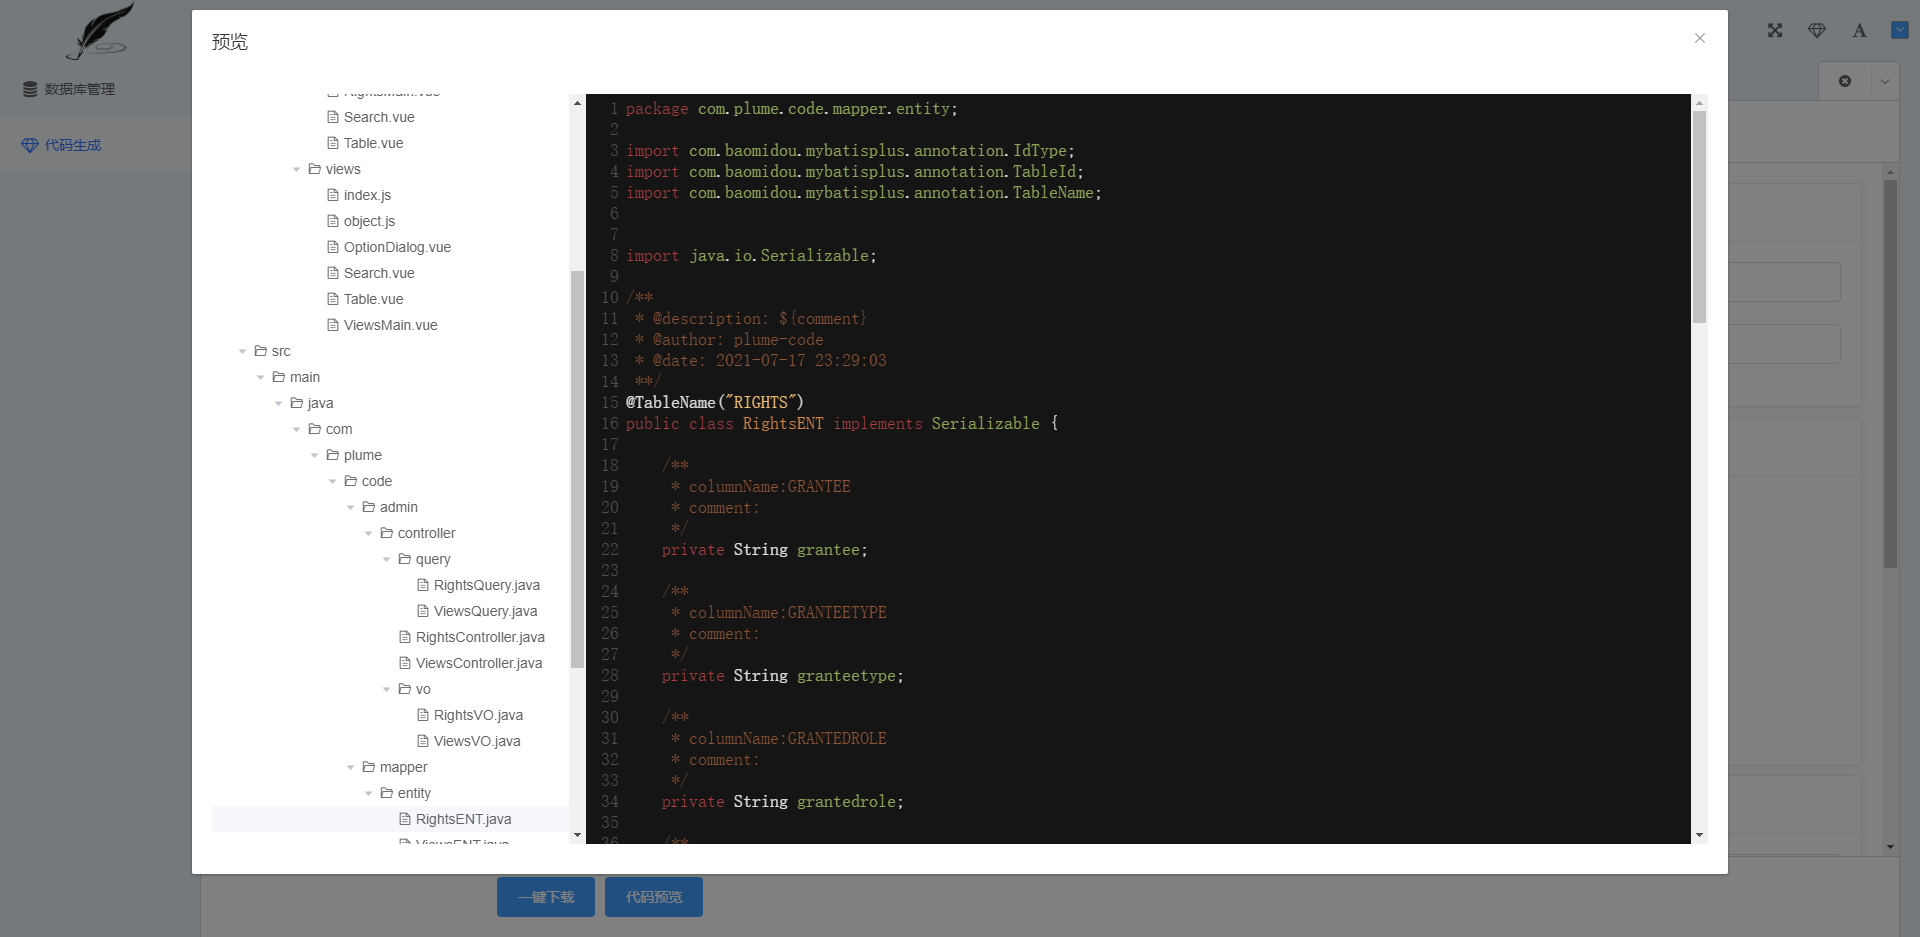This screenshot has width=1920, height=937.
Task: Collapse the query folder arrow
Action: click(x=386, y=560)
